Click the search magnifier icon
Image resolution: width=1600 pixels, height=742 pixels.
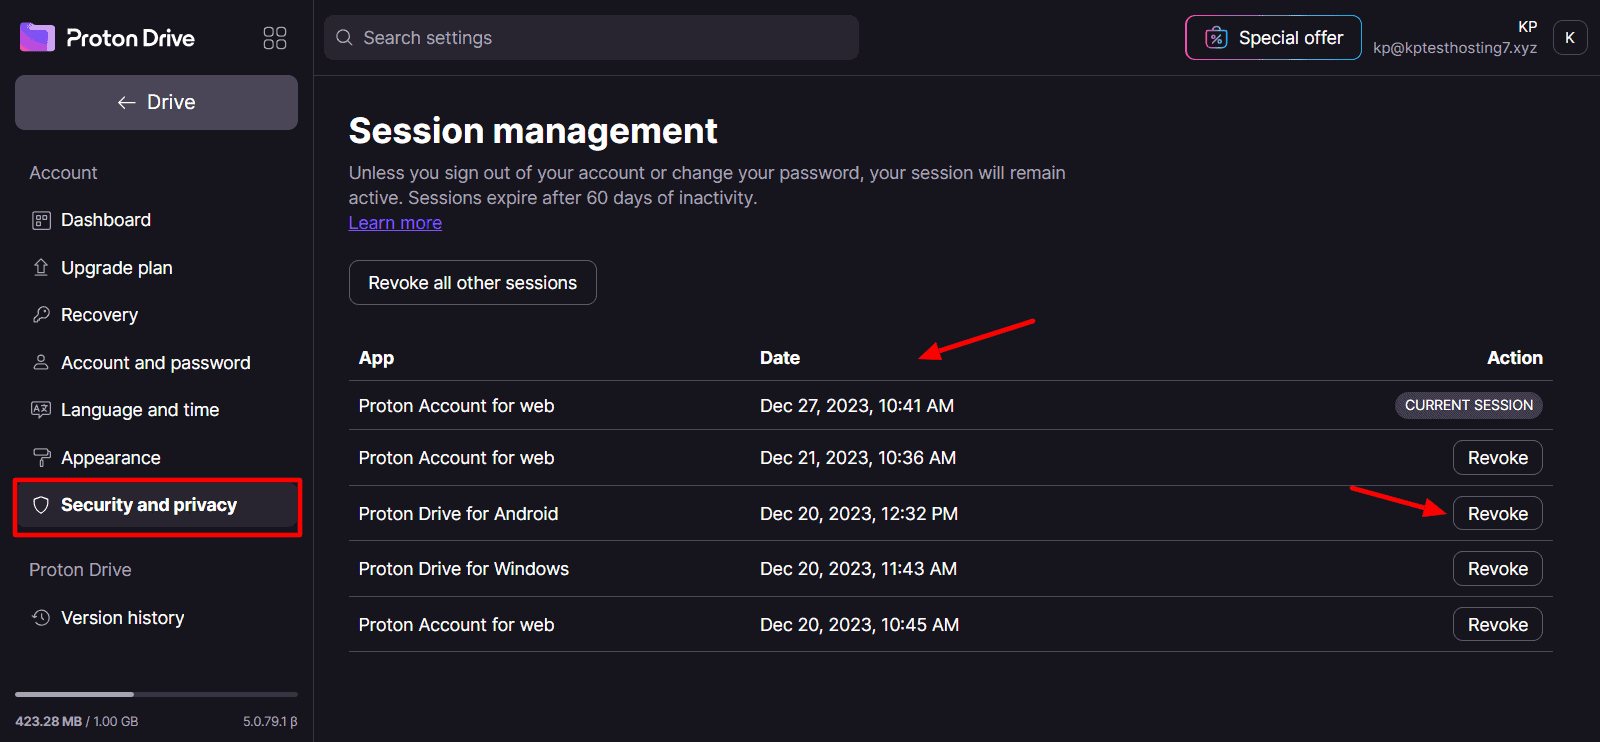coord(344,38)
